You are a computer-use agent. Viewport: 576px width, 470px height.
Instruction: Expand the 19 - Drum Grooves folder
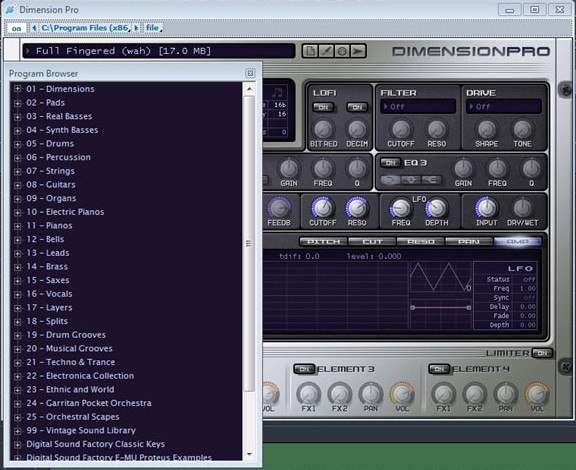(x=17, y=335)
